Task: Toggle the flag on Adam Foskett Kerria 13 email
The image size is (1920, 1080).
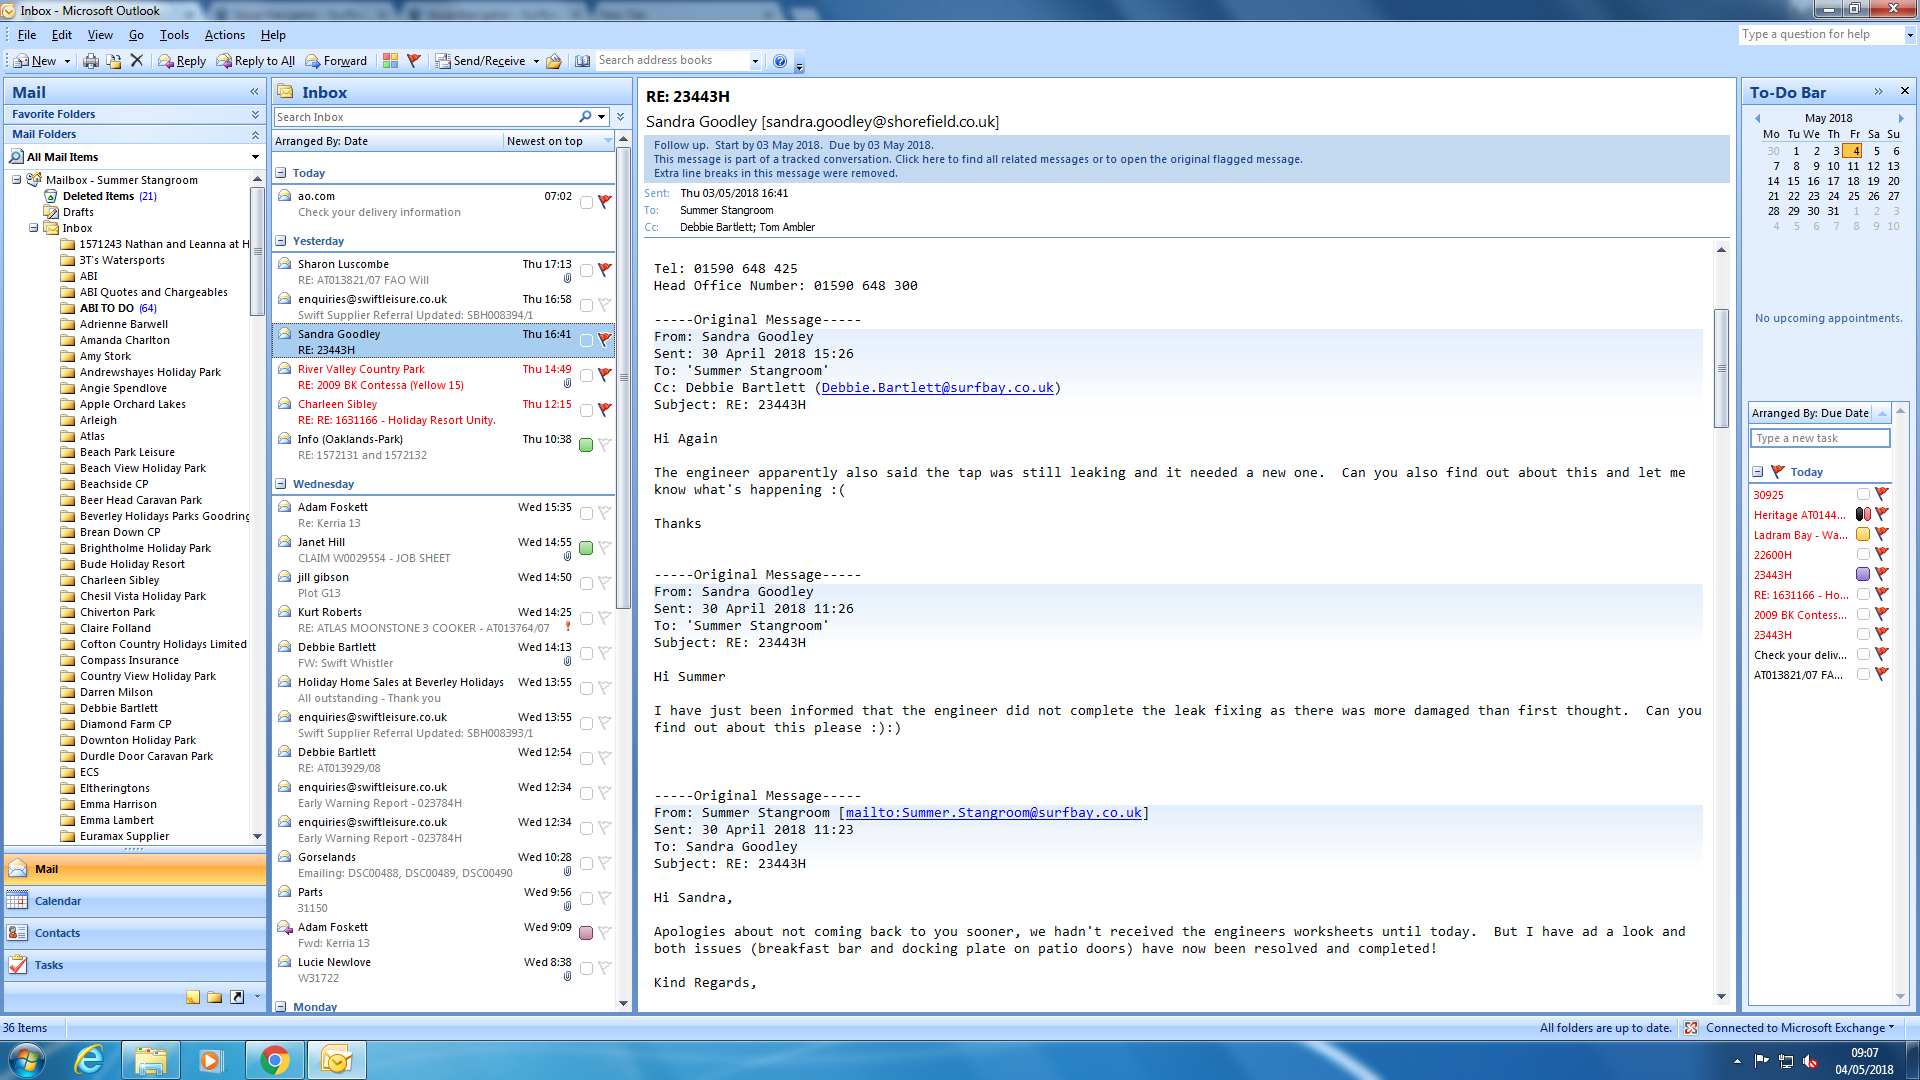Action: [605, 513]
